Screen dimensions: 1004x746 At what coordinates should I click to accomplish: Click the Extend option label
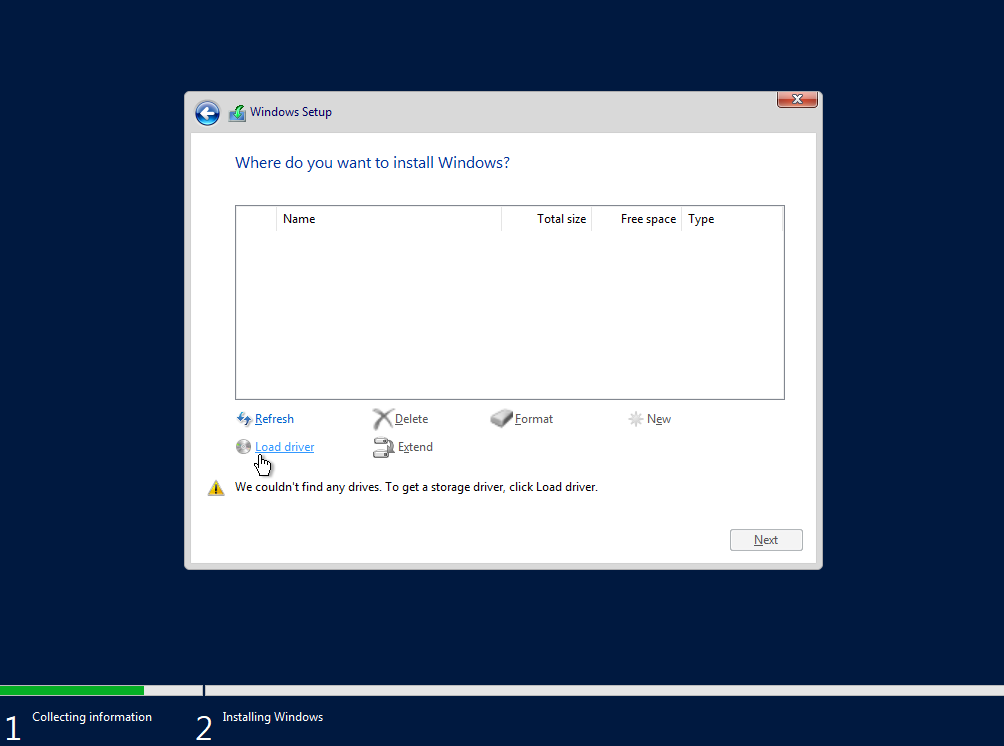coord(415,447)
